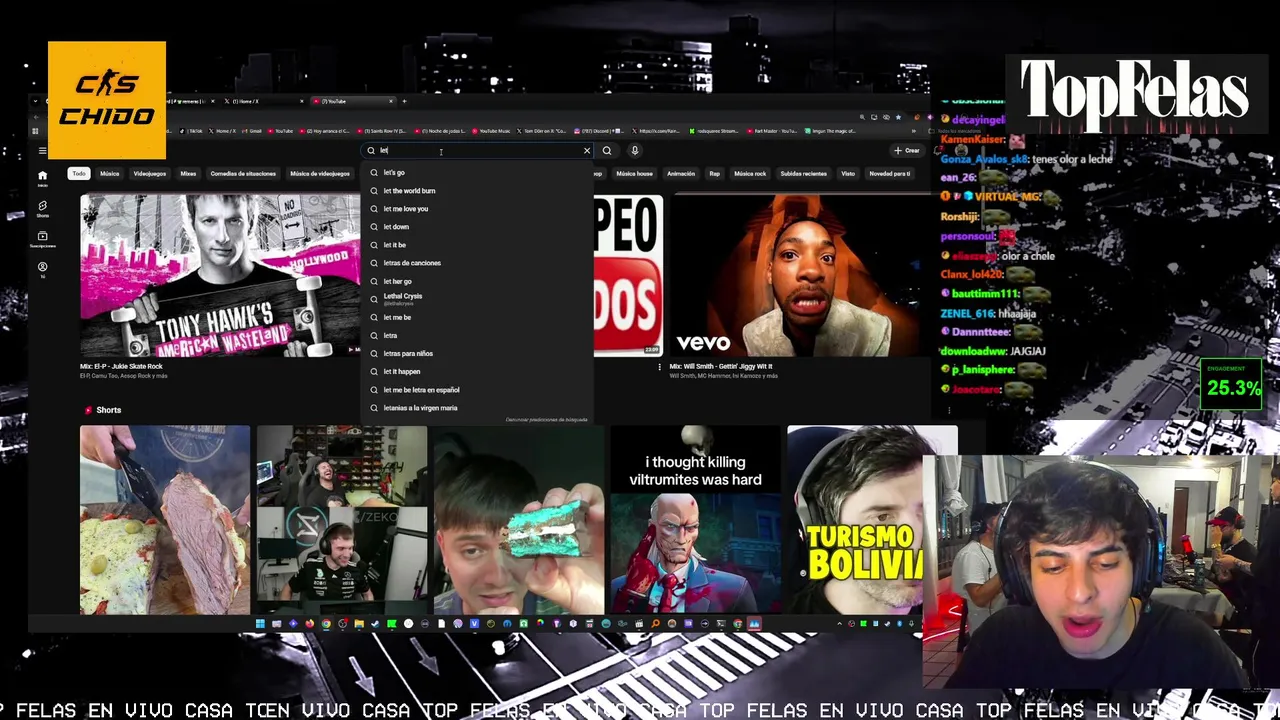
Task: Switch to the YouTube browser tab
Action: 353,101
